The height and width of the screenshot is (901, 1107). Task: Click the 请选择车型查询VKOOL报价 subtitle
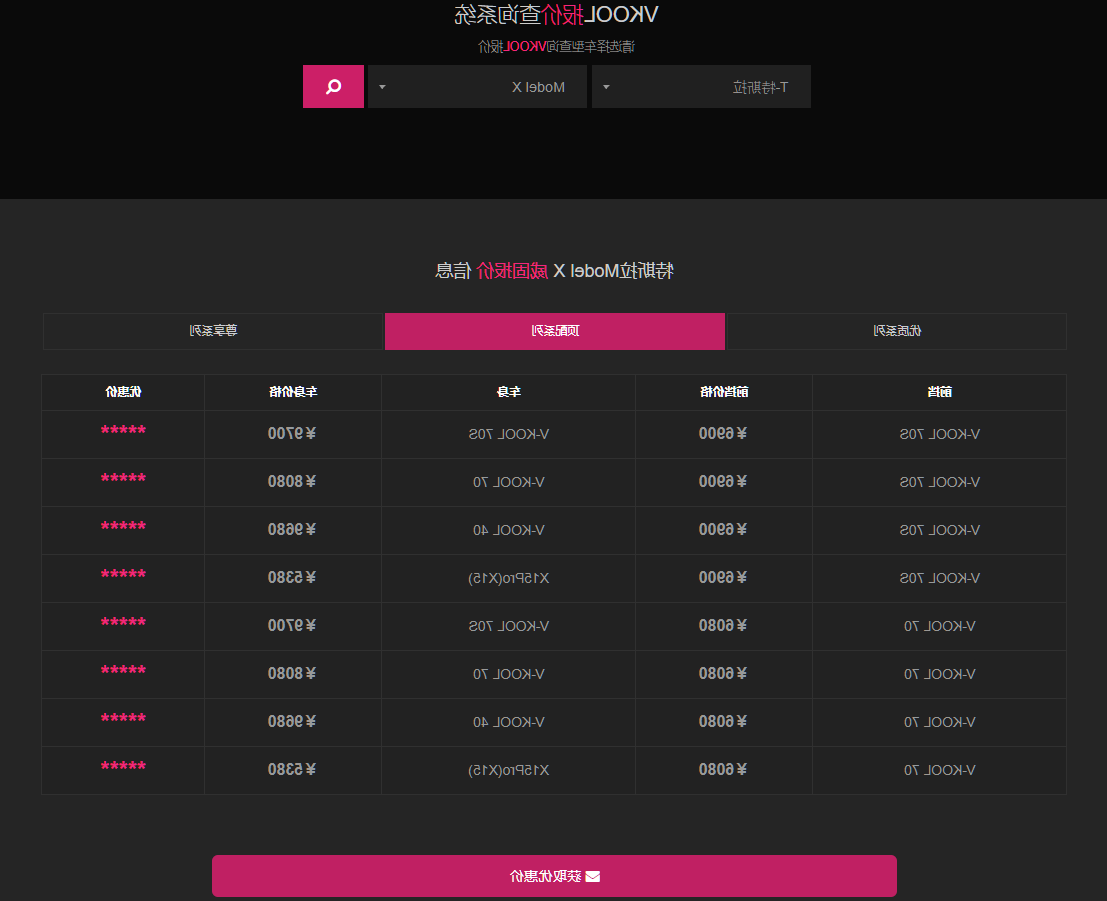[x=556, y=47]
